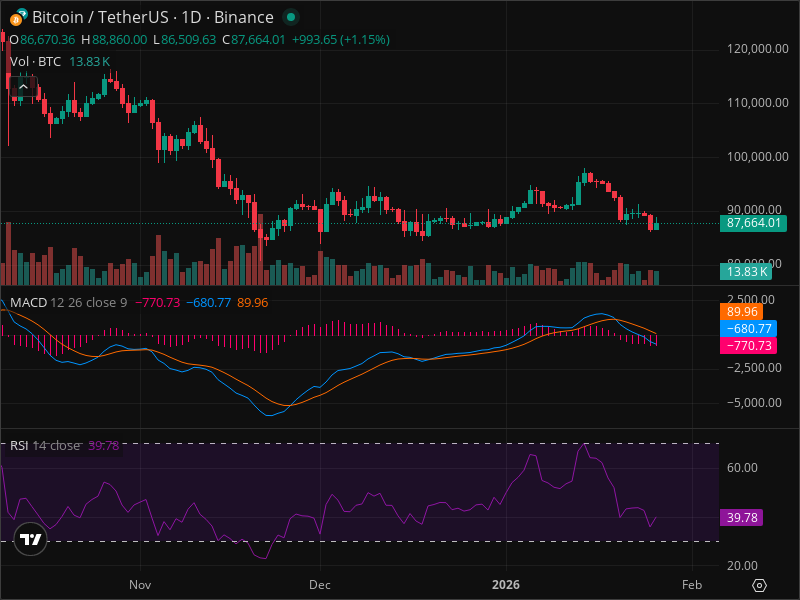
Task: Click the orange 89.96 MACD axis label
Action: (x=741, y=312)
